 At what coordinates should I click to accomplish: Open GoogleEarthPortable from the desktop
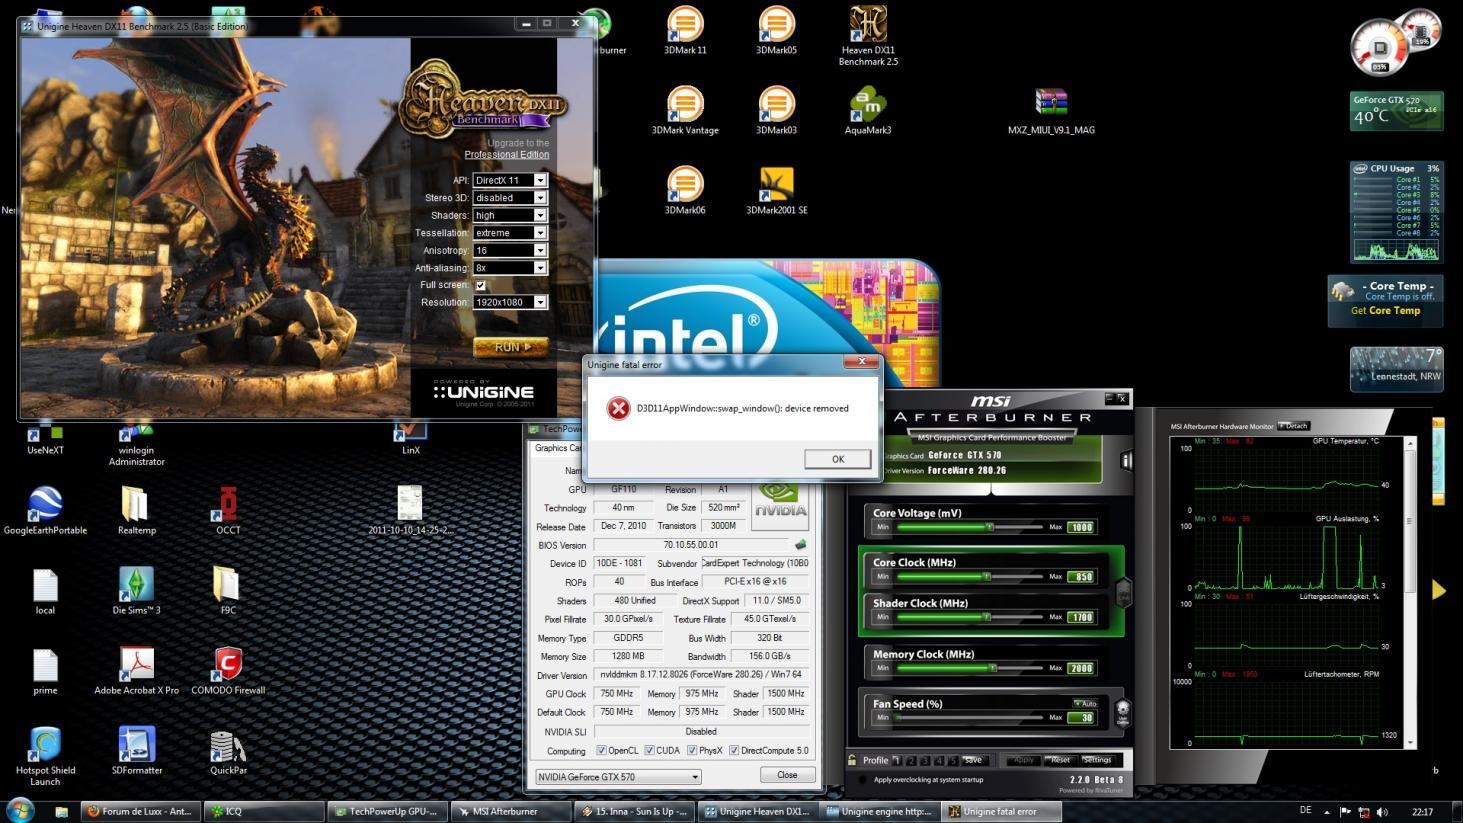tap(45, 510)
